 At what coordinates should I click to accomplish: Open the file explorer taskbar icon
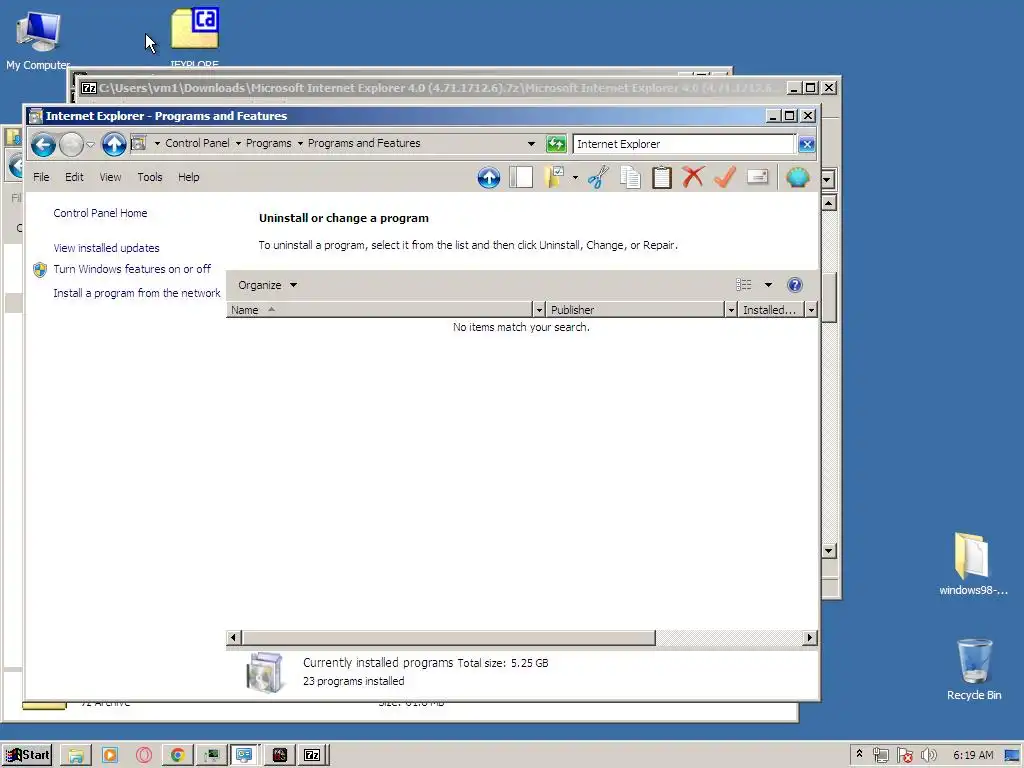[76, 755]
